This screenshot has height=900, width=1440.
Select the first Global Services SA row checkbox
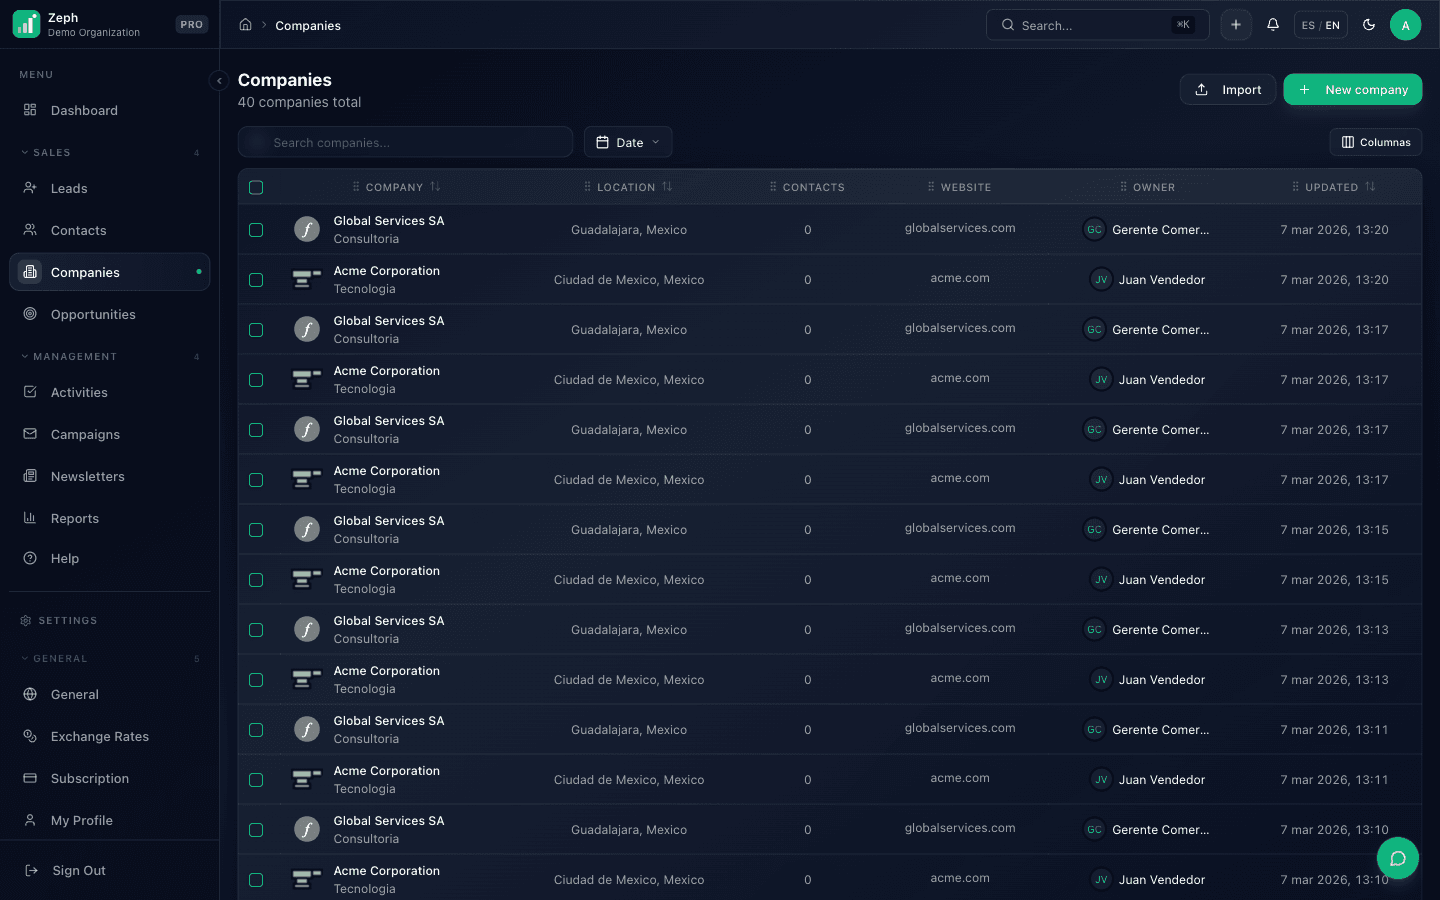pyautogui.click(x=256, y=230)
